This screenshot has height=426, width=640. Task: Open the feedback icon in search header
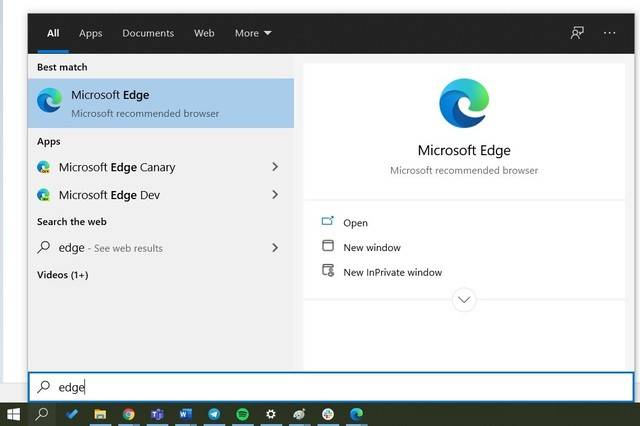(577, 33)
